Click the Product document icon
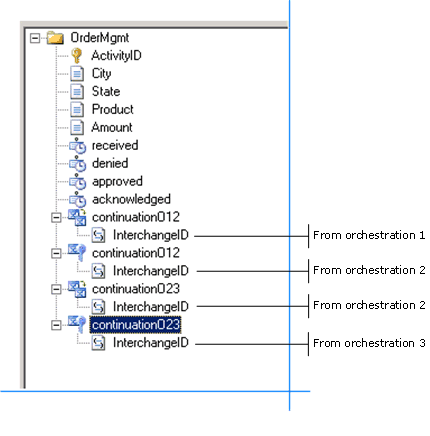430x436 pixels. [x=77, y=110]
